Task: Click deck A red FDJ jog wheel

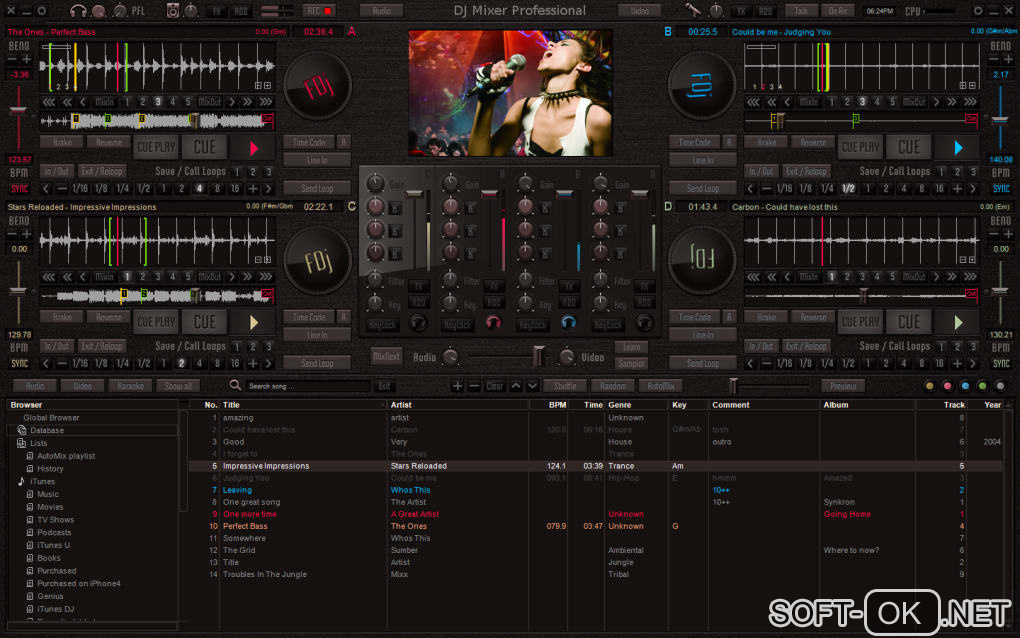Action: 317,85
